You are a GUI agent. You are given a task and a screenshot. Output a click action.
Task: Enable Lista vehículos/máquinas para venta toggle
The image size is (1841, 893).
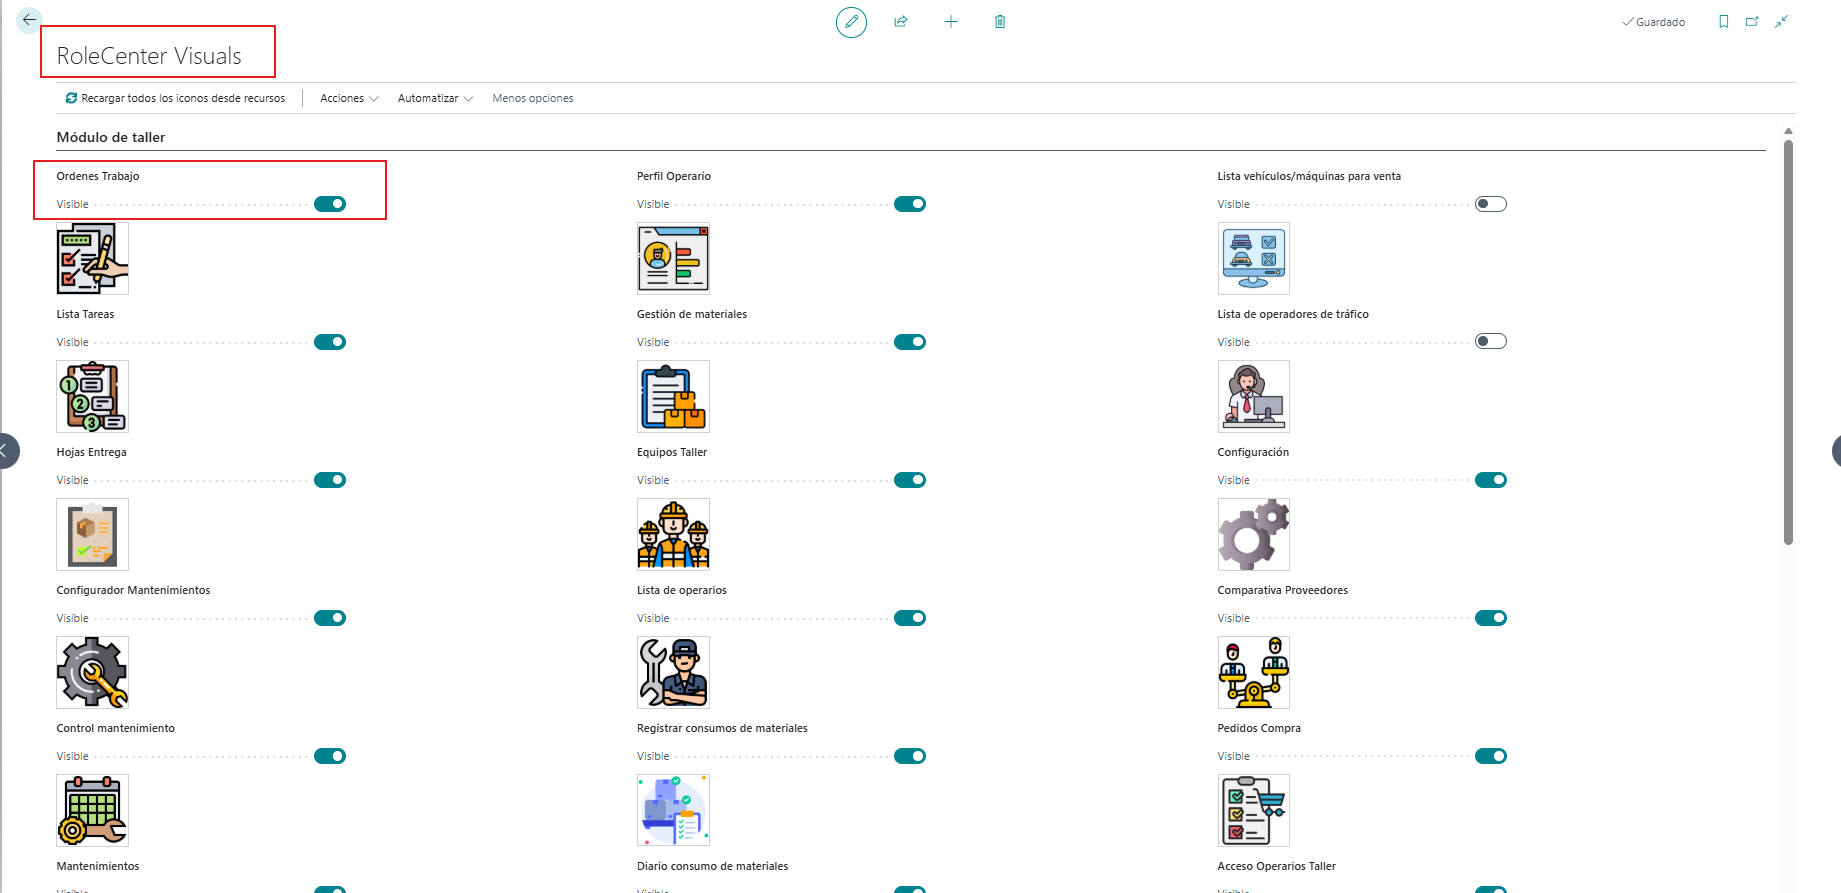point(1491,204)
